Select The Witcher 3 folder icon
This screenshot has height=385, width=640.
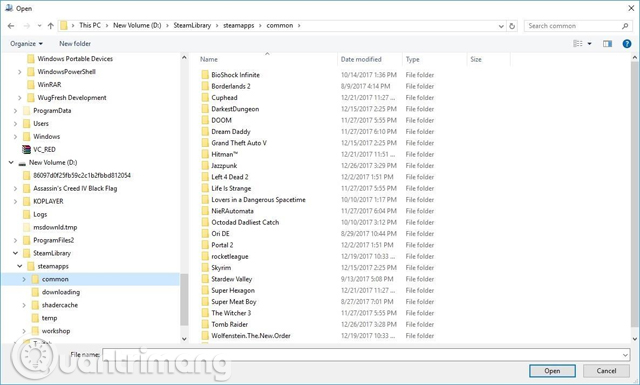tap(205, 313)
